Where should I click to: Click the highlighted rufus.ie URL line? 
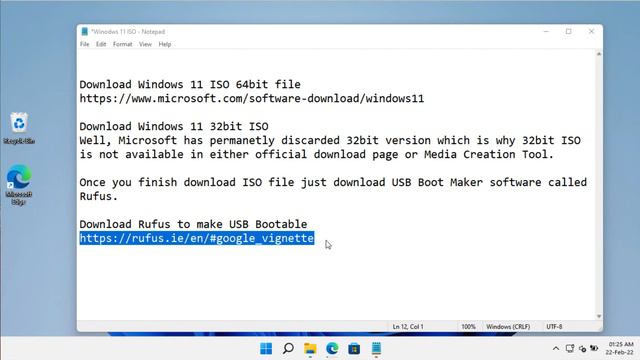[197, 238]
